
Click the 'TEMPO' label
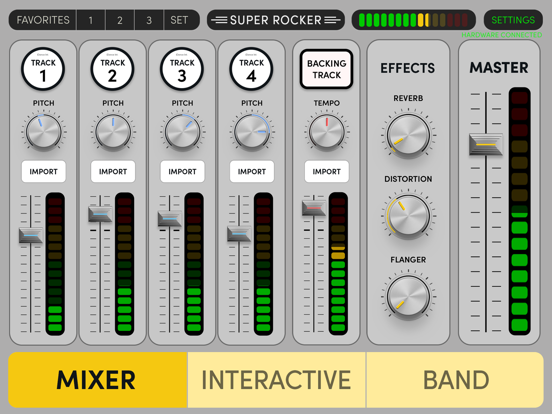(x=327, y=103)
